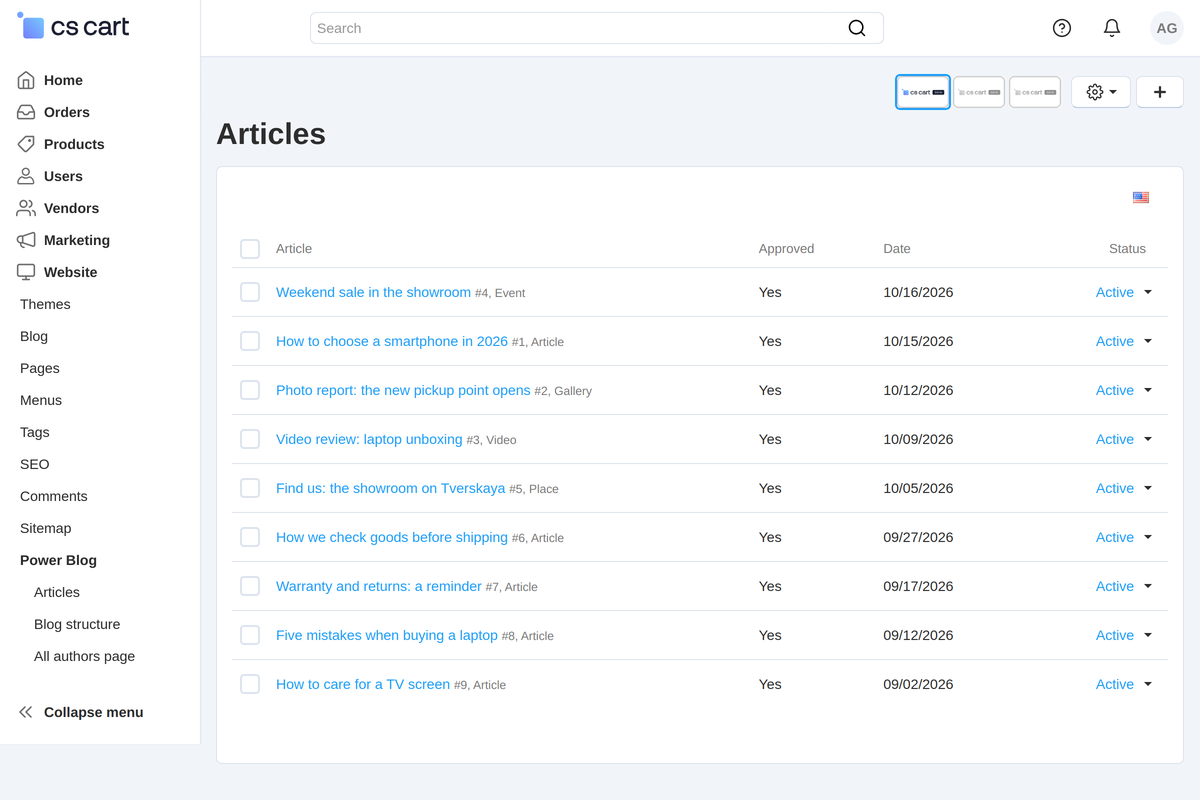
Task: Open Active status dropdown for Find us article
Action: 1124,488
